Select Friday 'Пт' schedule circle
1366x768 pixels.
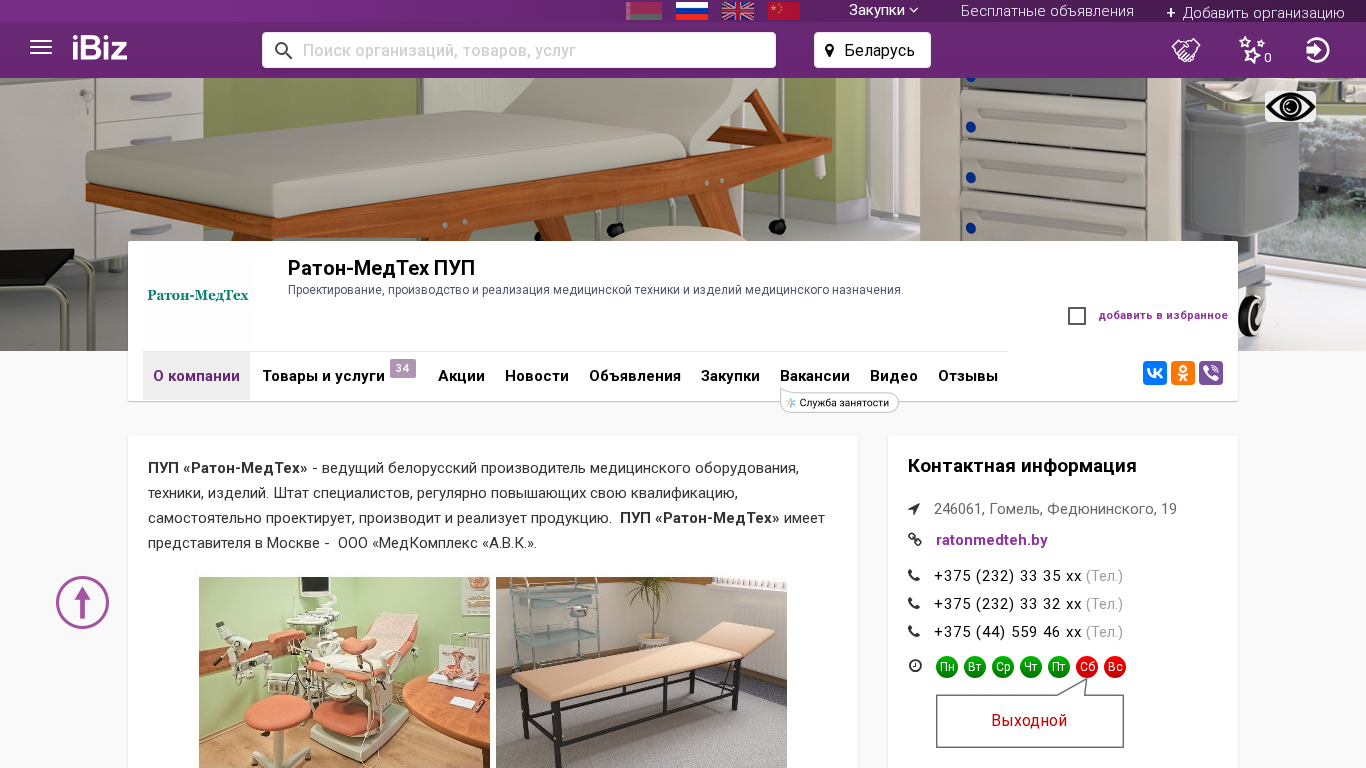point(1059,667)
